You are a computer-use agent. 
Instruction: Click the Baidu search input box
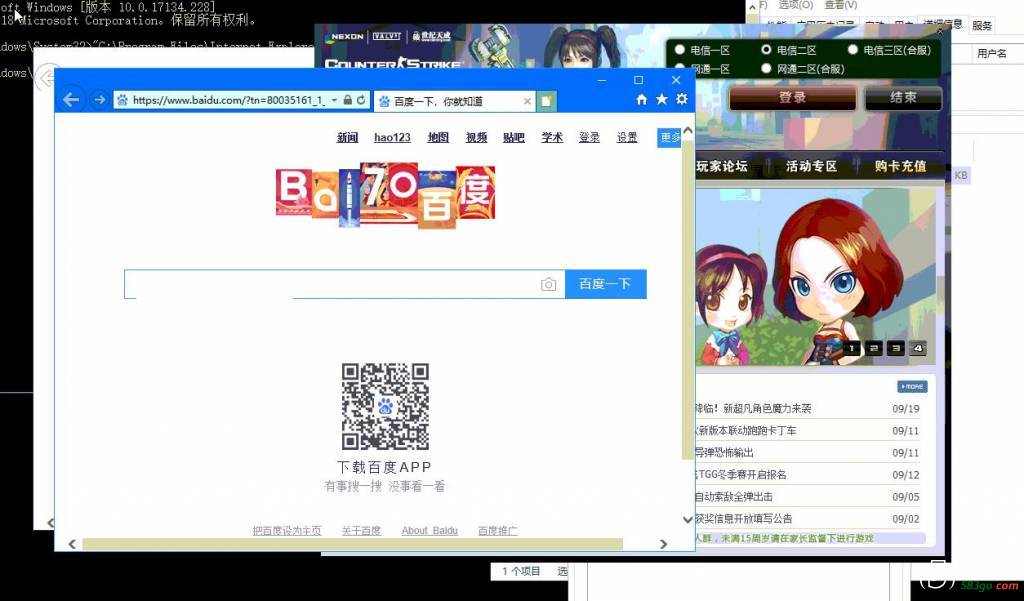344,284
